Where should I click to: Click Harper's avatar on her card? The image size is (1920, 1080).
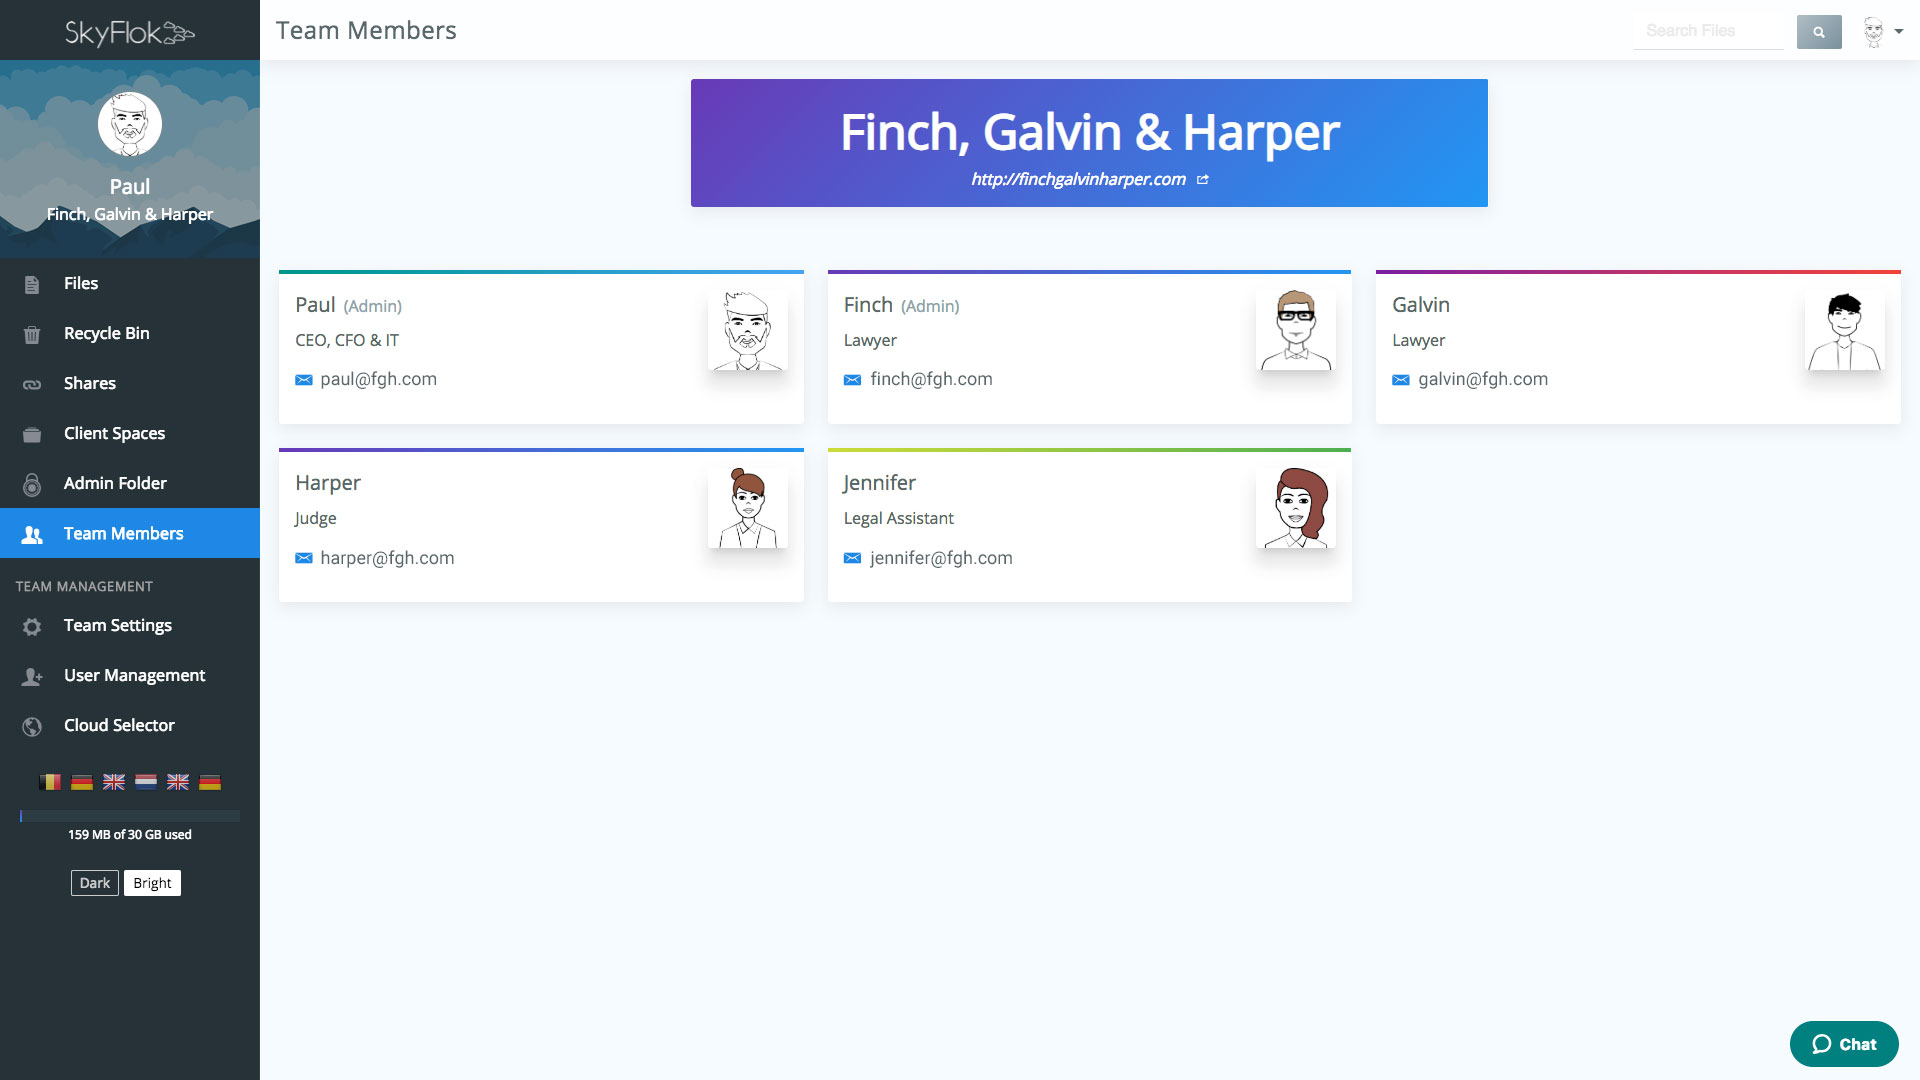coord(748,508)
